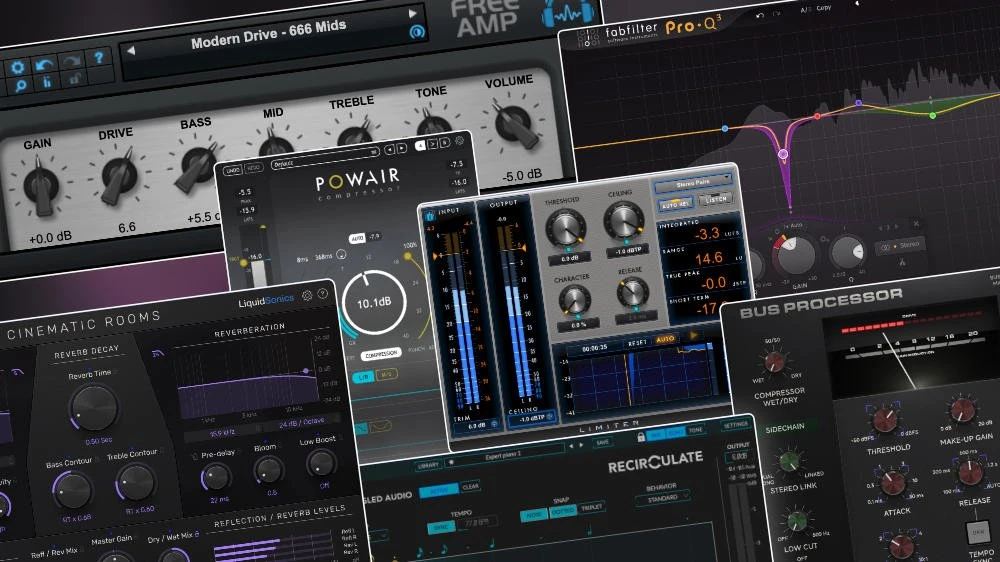Open Free Amp settings gear icon
The height and width of the screenshot is (562, 1000).
click(18, 68)
